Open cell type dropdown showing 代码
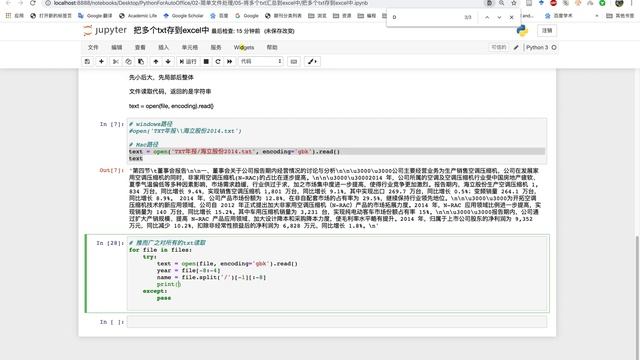640x360 pixels. 261,61
